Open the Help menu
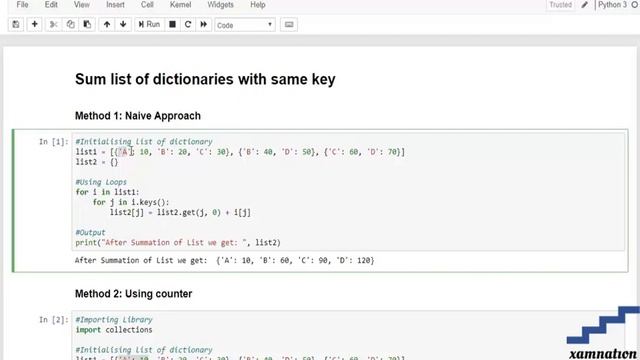Viewport: 640px width, 360px height. (258, 5)
